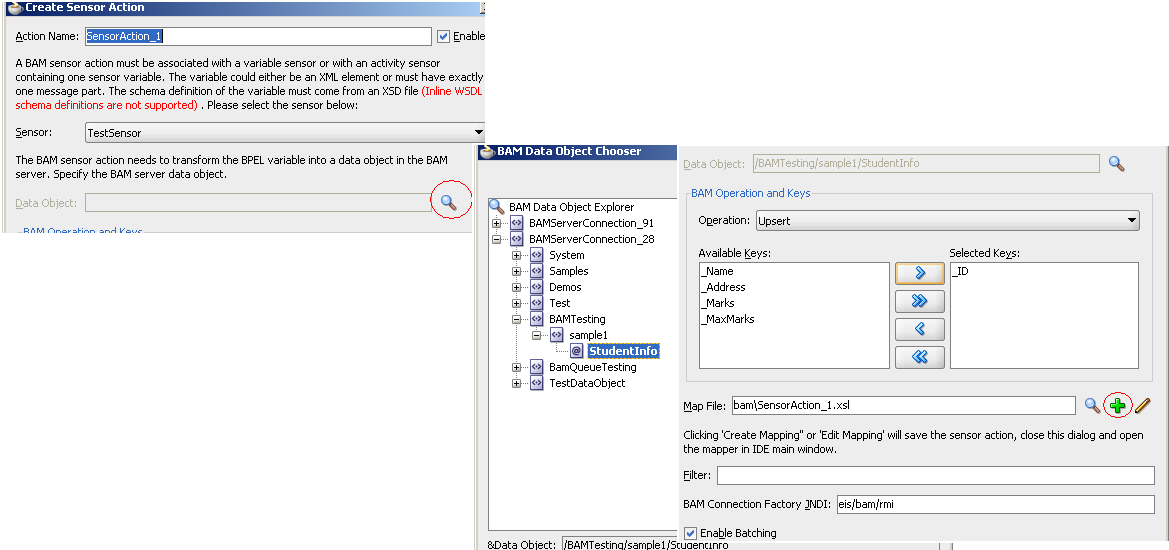This screenshot has height=550, width=1169.
Task: Expand the BamQueueTesting tree node
Action: point(516,367)
